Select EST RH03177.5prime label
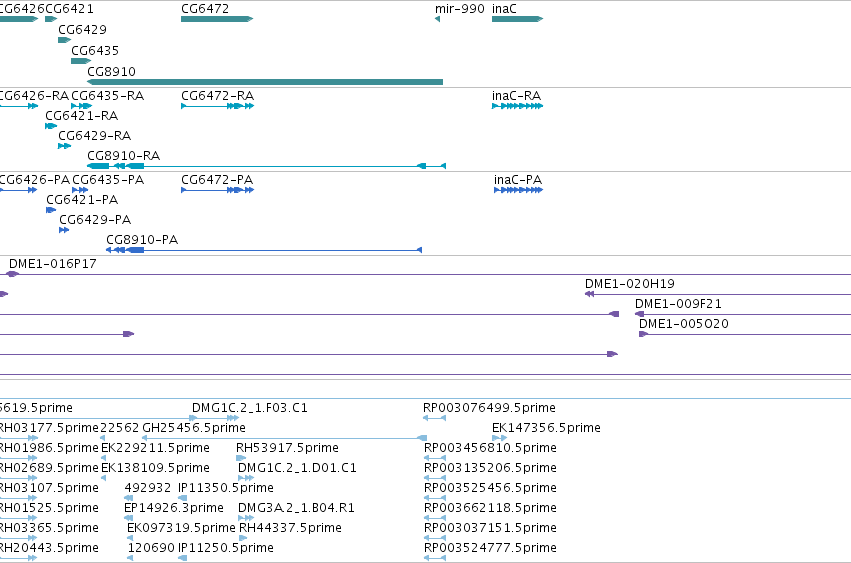Screen dimensions: 851x563 coord(49,428)
